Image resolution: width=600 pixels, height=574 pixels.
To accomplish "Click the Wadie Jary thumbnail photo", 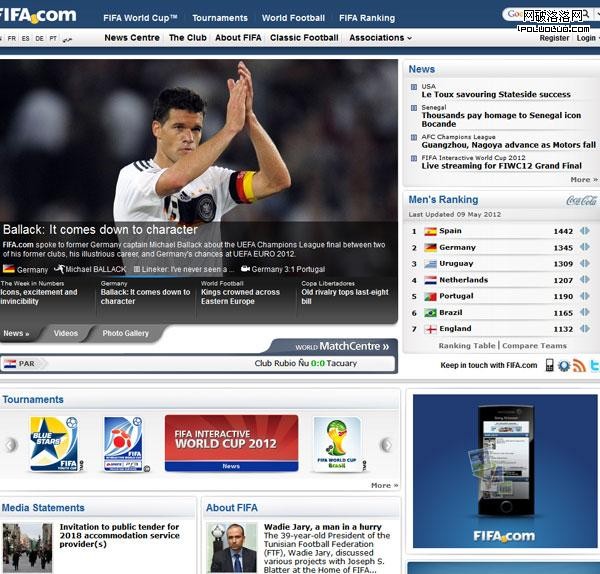I will (232, 547).
